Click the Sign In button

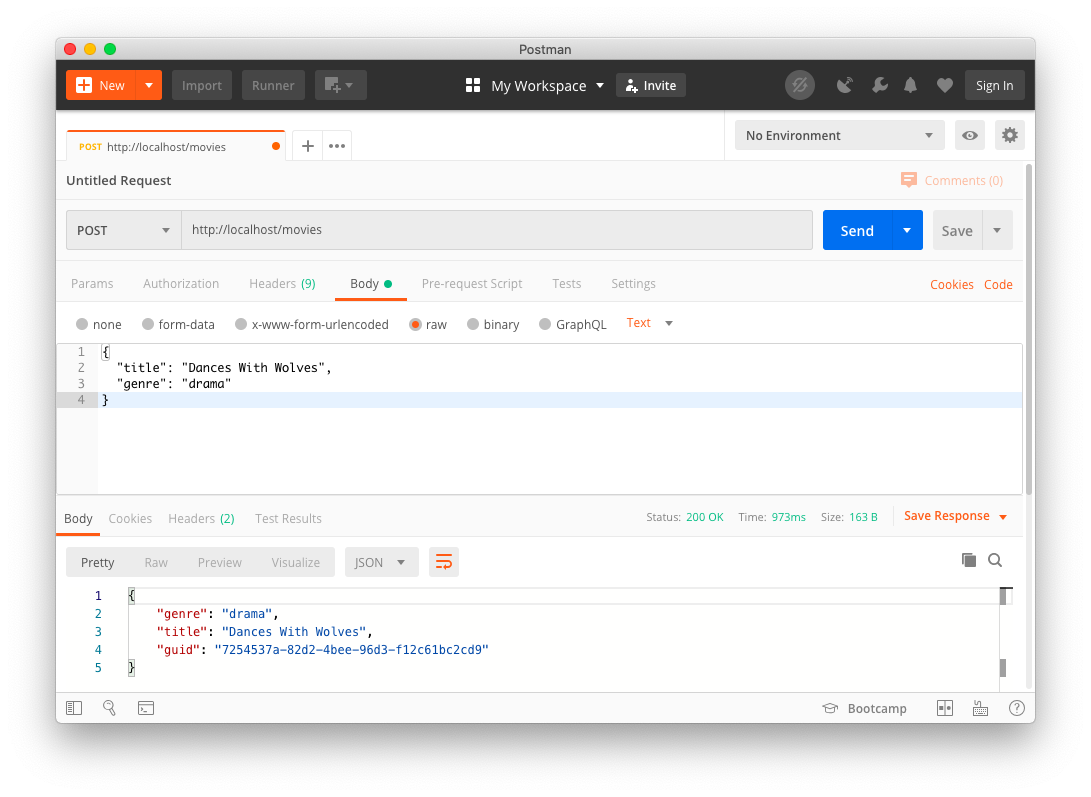click(x=994, y=86)
